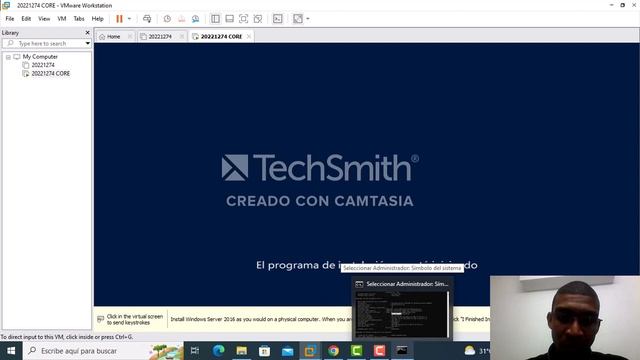Open Task View on the taskbar

pyautogui.click(x=195, y=351)
